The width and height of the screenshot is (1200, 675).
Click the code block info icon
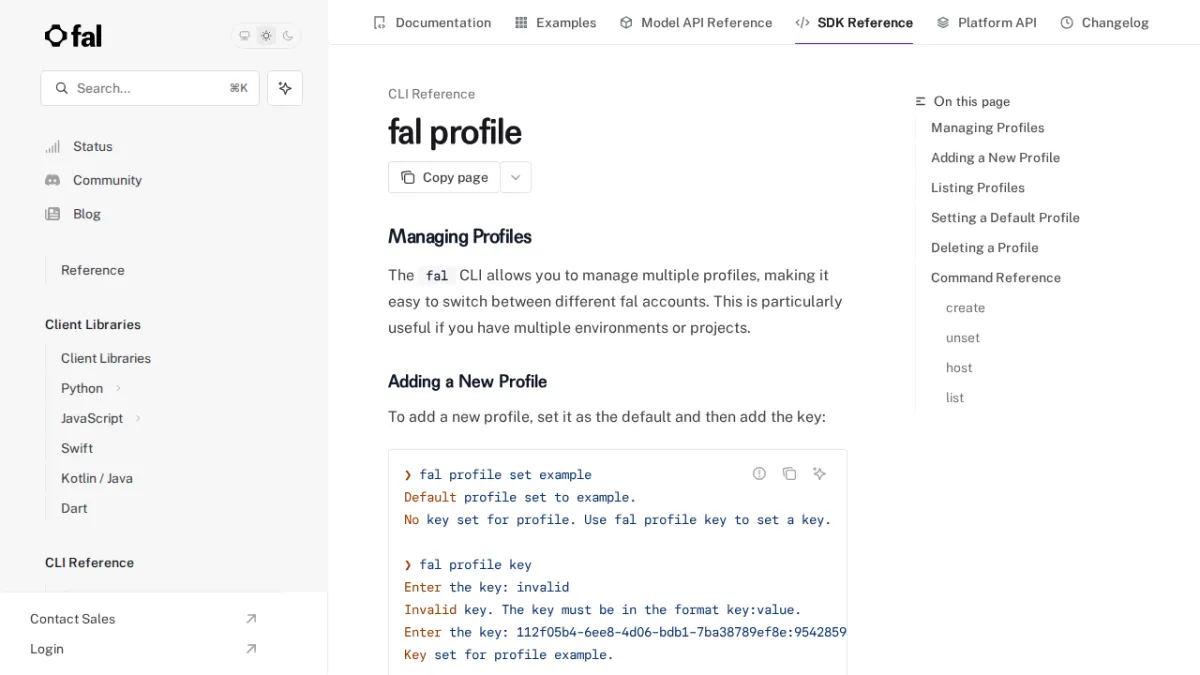click(759, 473)
